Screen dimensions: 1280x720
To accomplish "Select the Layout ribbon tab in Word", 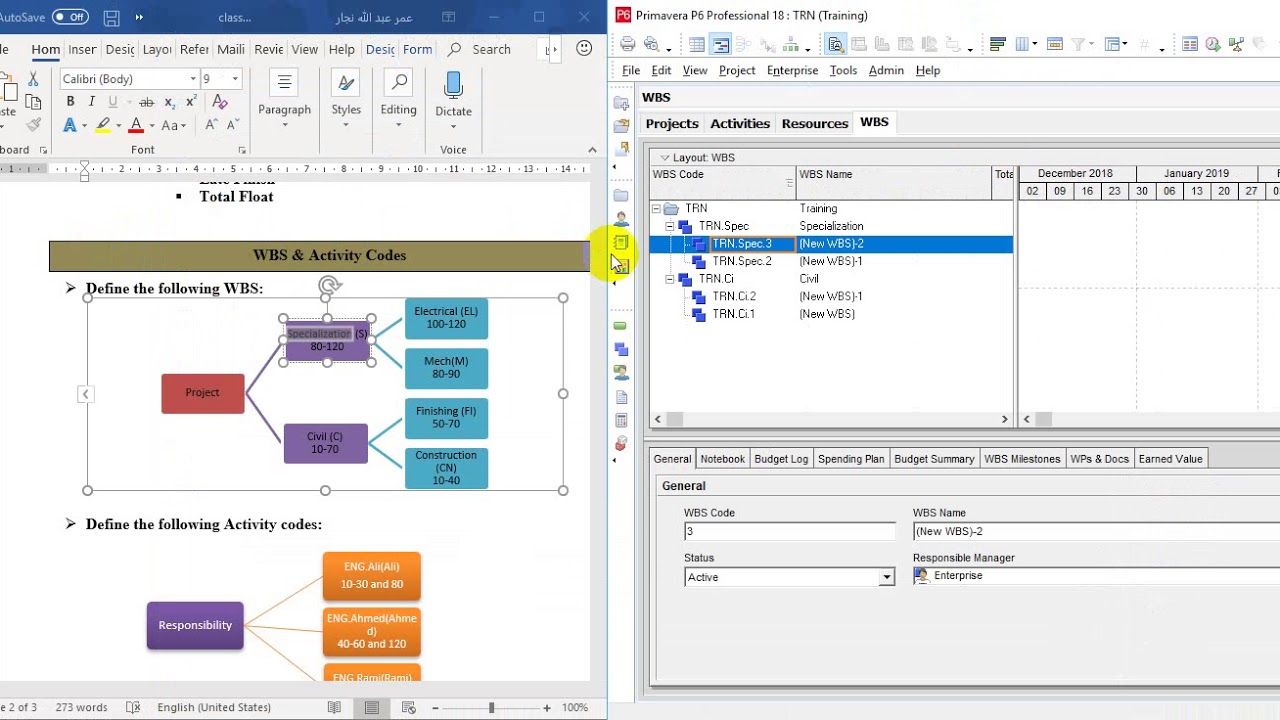I will tap(157, 49).
